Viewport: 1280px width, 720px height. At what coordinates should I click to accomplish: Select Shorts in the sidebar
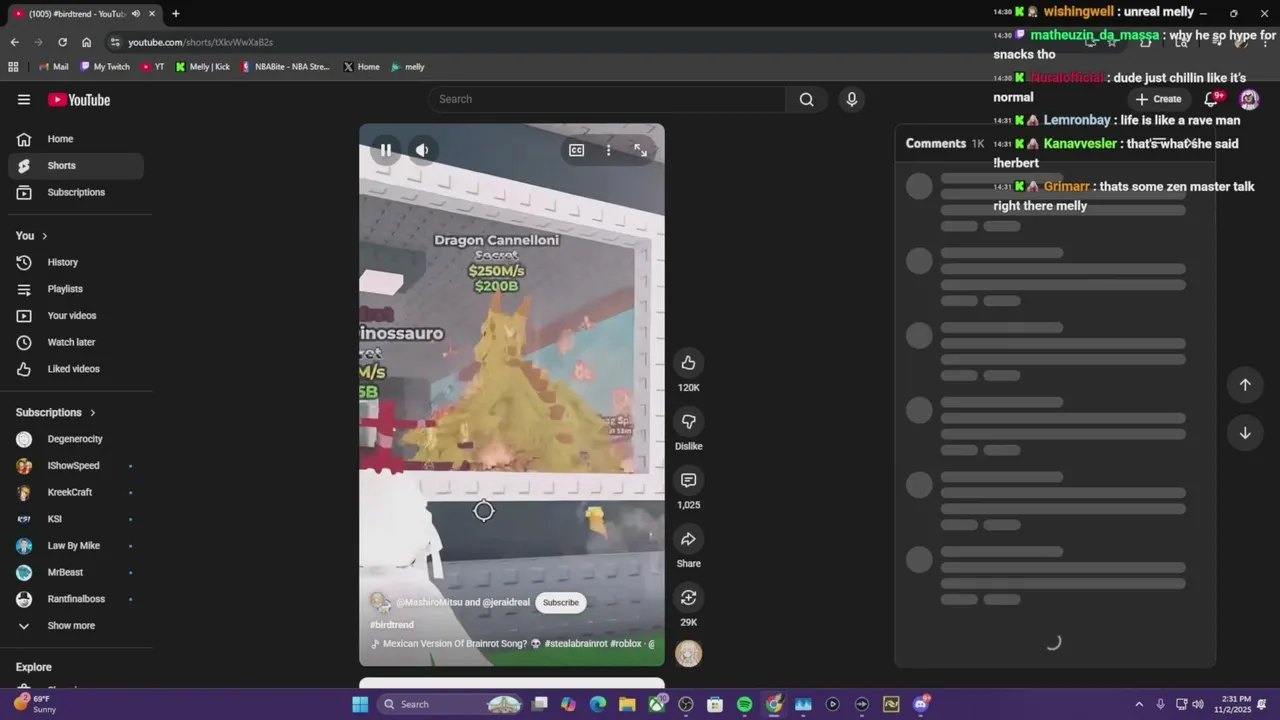[76, 166]
